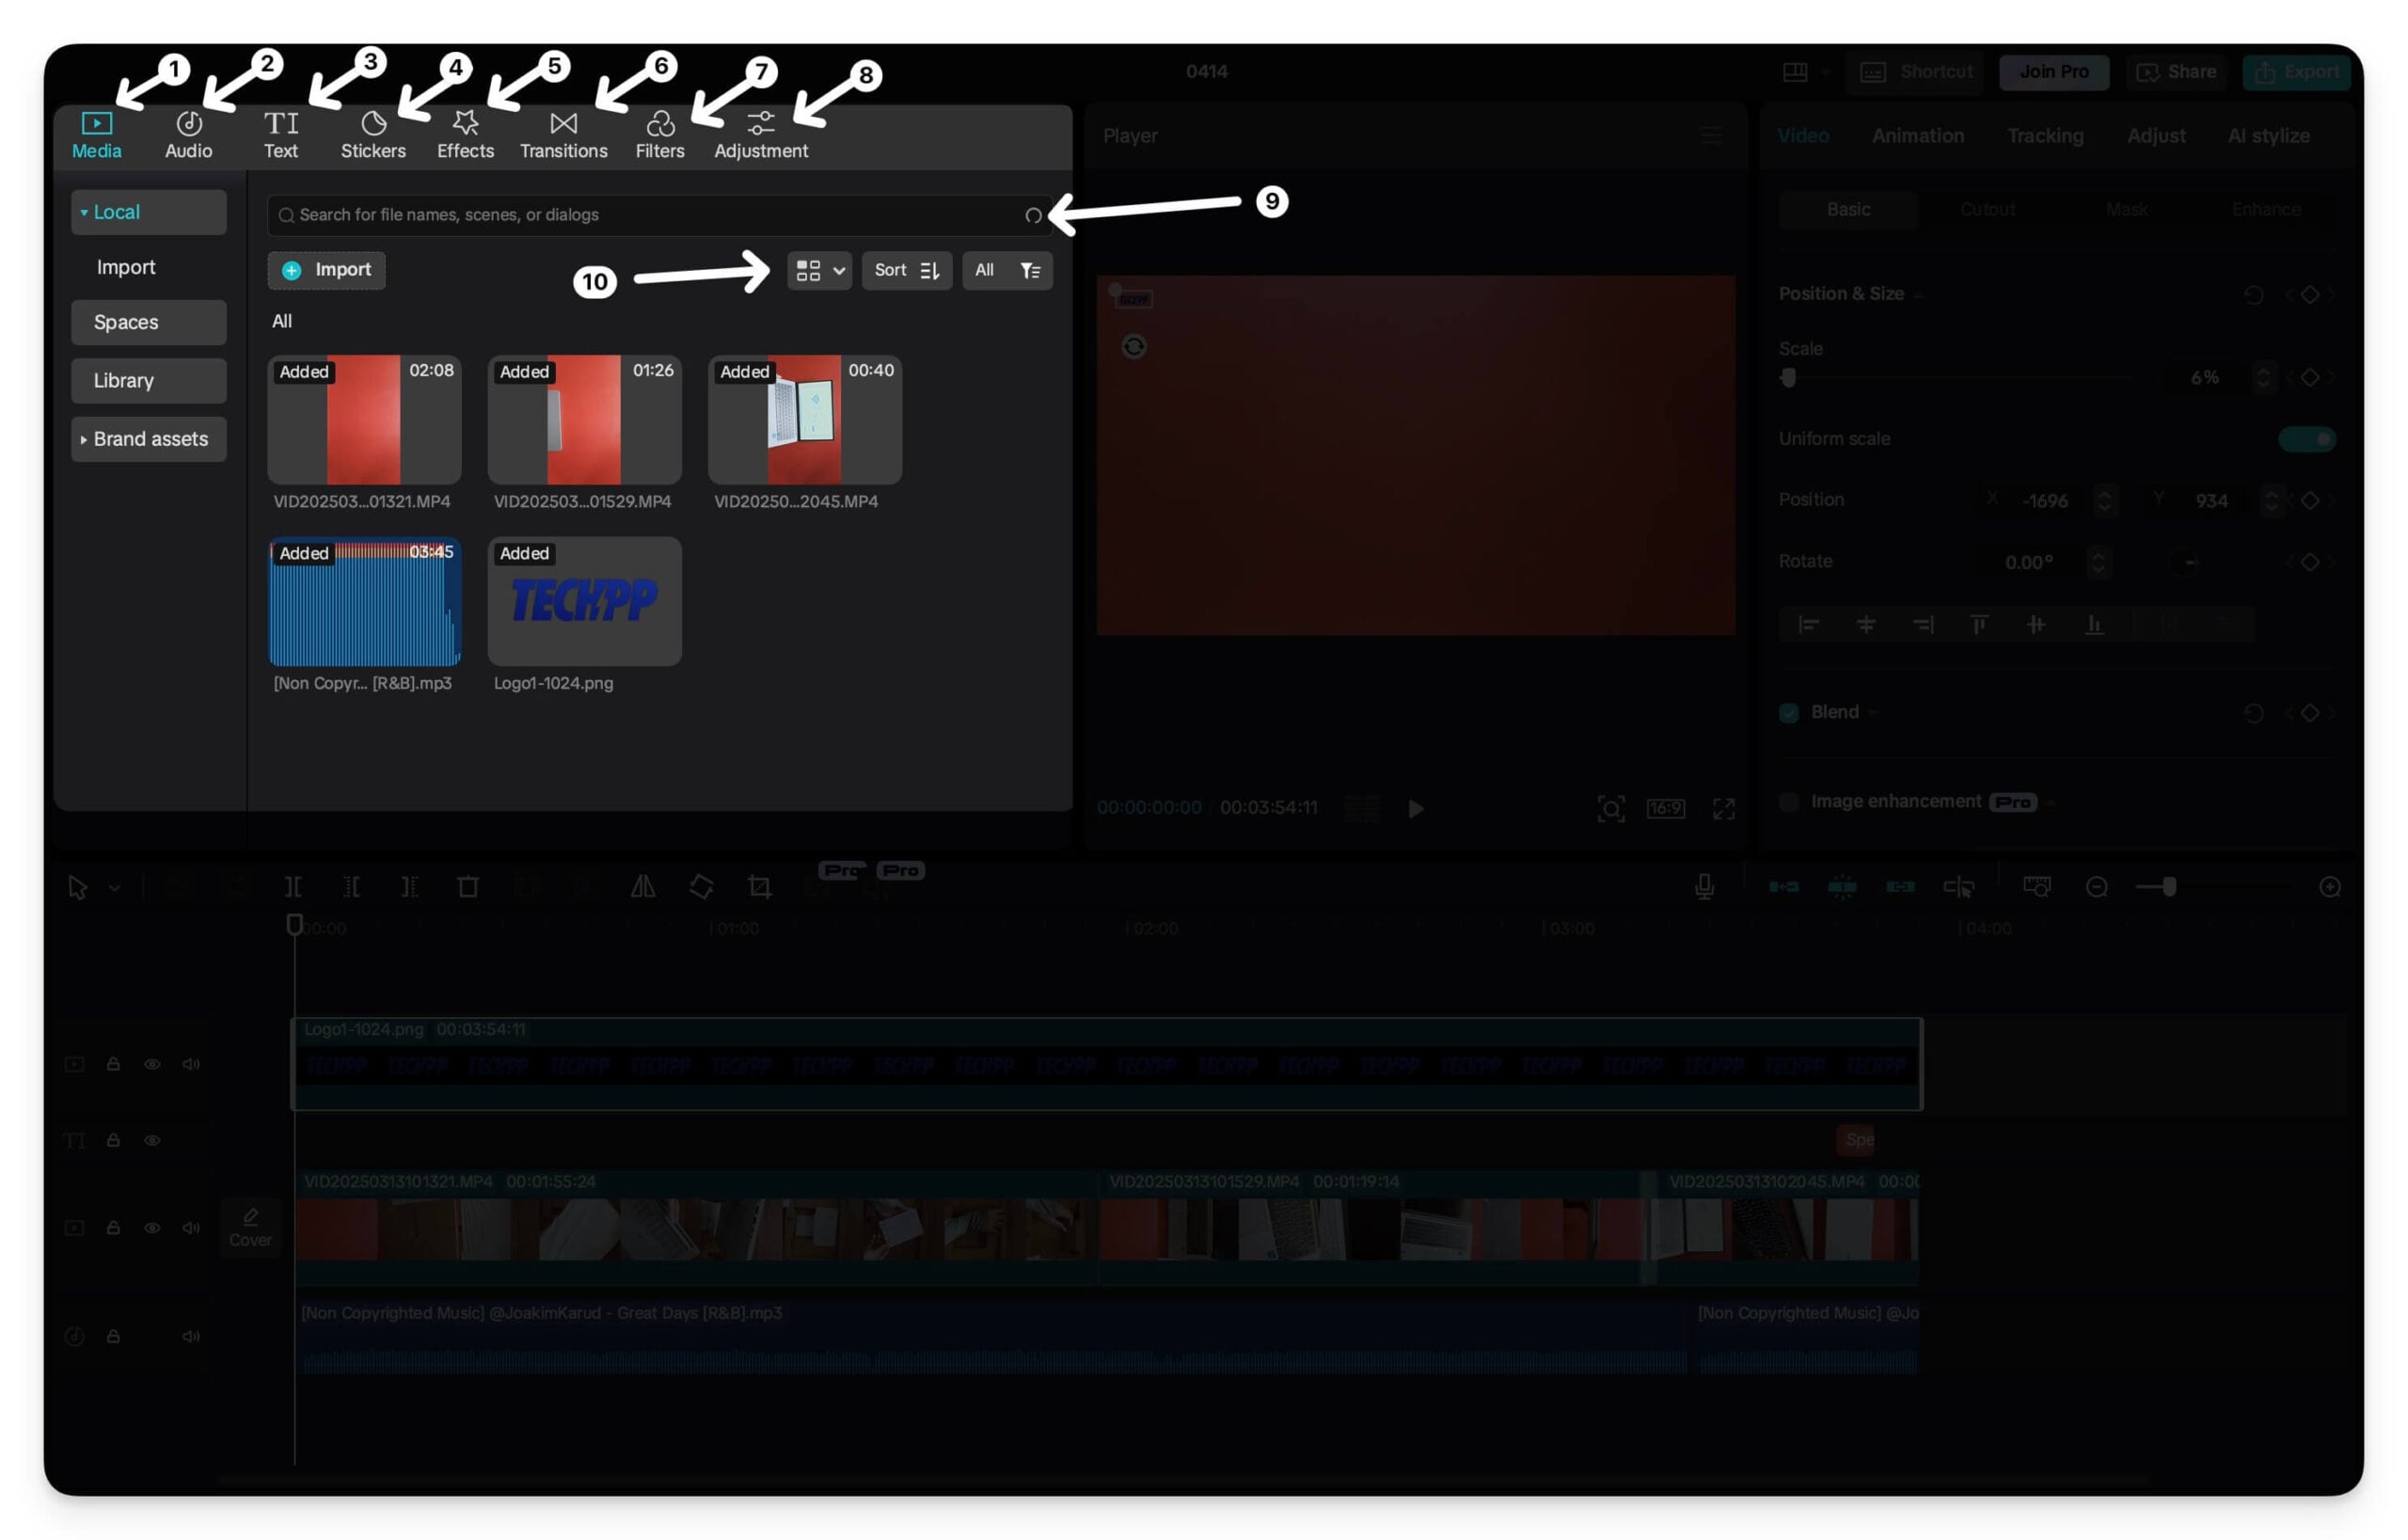Click the Export button
Image resolution: width=2408 pixels, height=1540 pixels.
(x=2296, y=72)
